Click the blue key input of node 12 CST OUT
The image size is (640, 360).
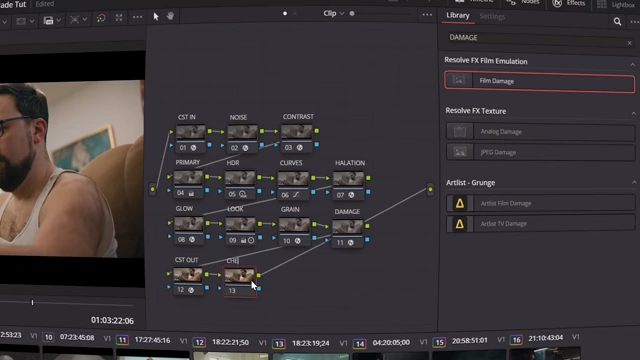pyautogui.click(x=169, y=287)
